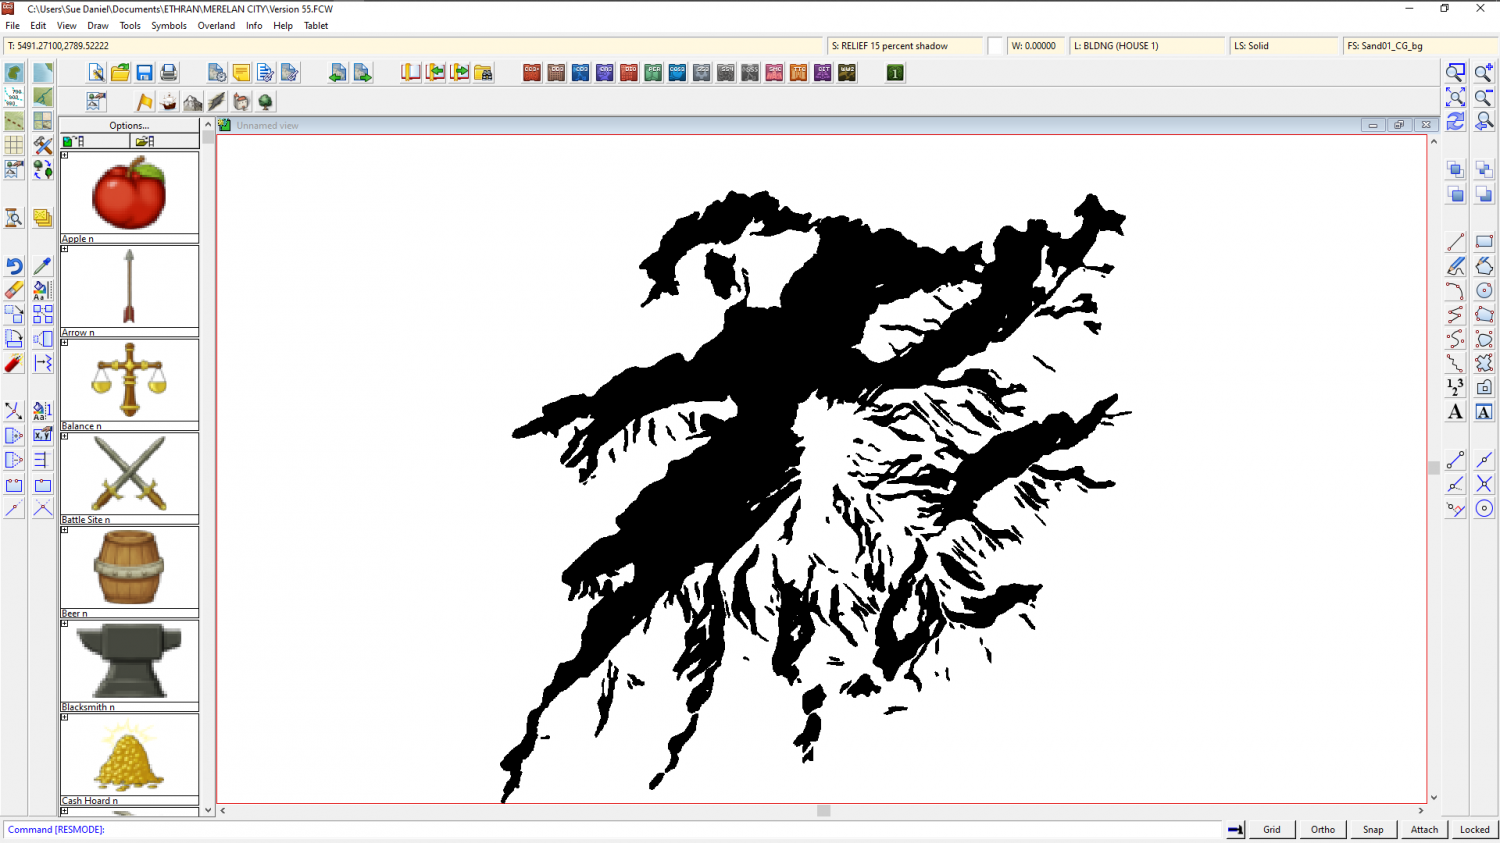Viewport: 1500px width, 843px height.
Task: Expand the Balance n symbol plus box
Action: tap(65, 343)
